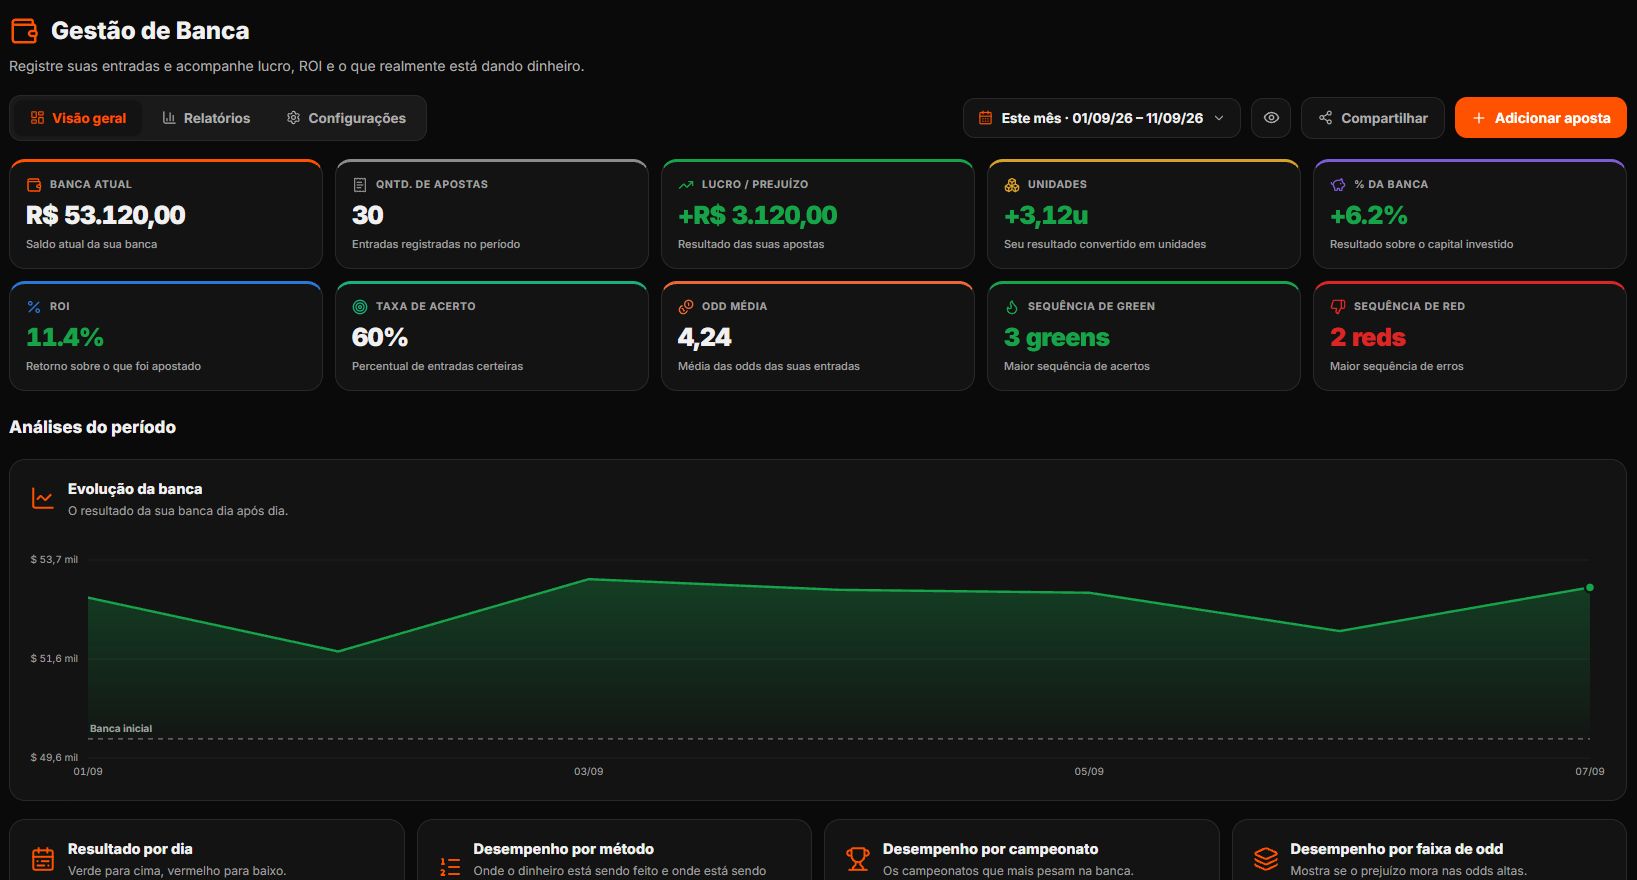The image size is (1637, 880).
Task: Click the 11.4% ROI value
Action: click(65, 337)
